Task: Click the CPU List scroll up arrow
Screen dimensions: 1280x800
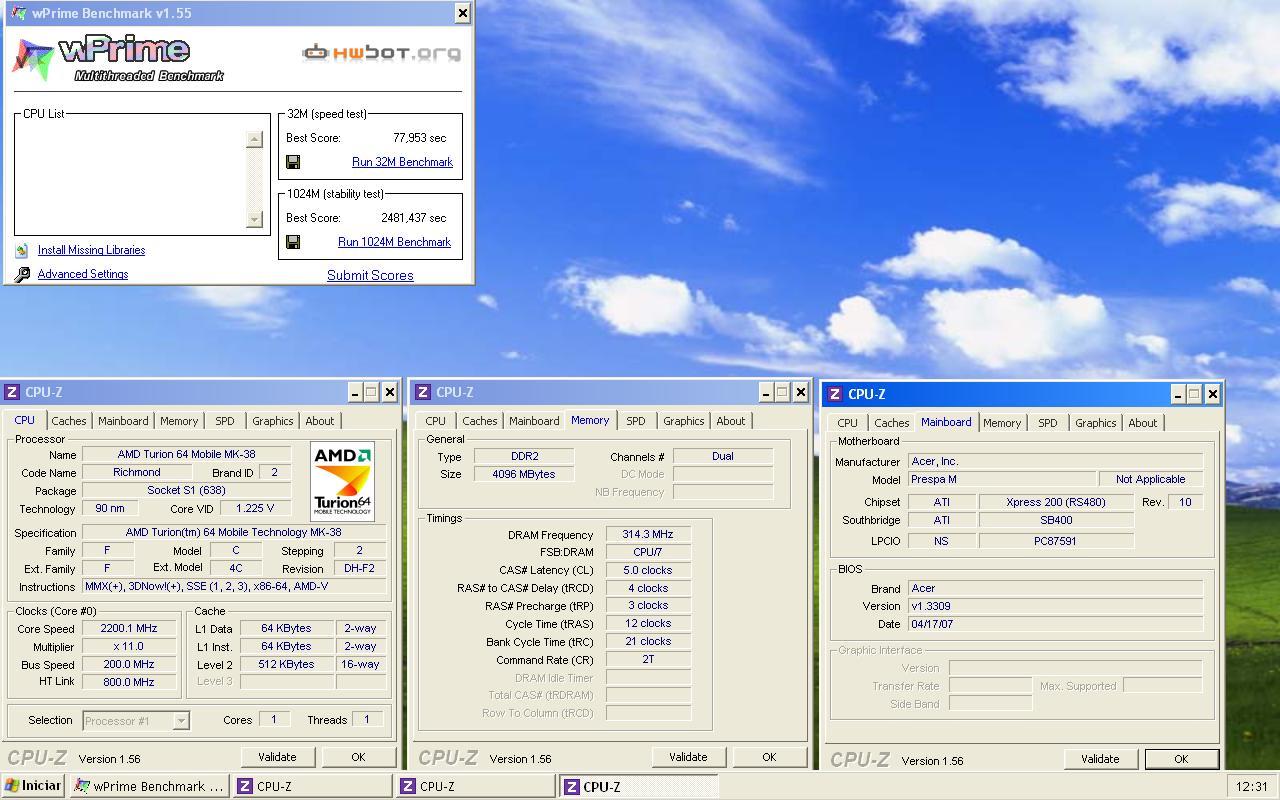Action: (x=254, y=139)
